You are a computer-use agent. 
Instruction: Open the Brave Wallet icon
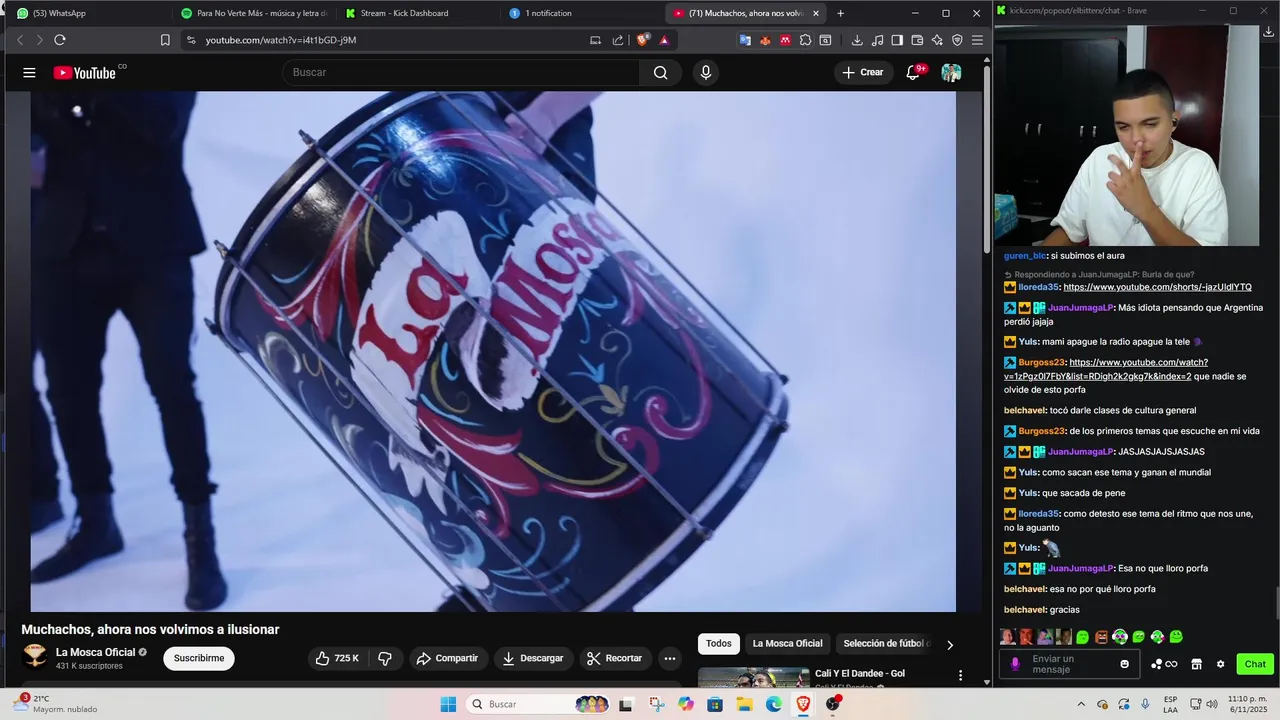coord(917,40)
